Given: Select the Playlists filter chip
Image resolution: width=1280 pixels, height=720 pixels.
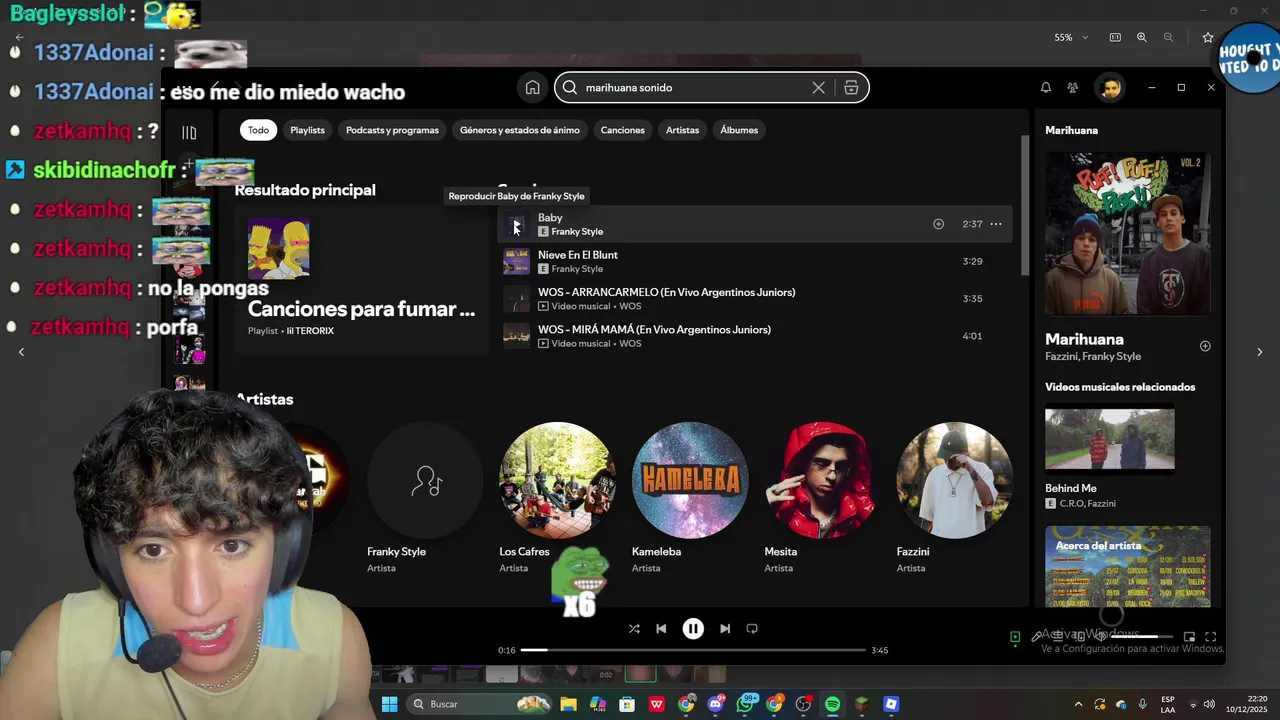Looking at the screenshot, I should tap(307, 130).
